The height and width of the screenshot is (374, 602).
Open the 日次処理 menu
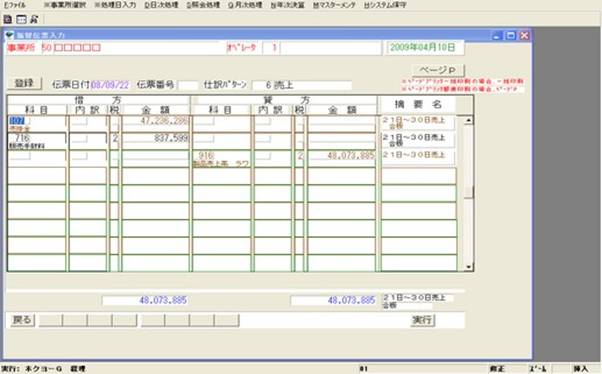[x=161, y=5]
